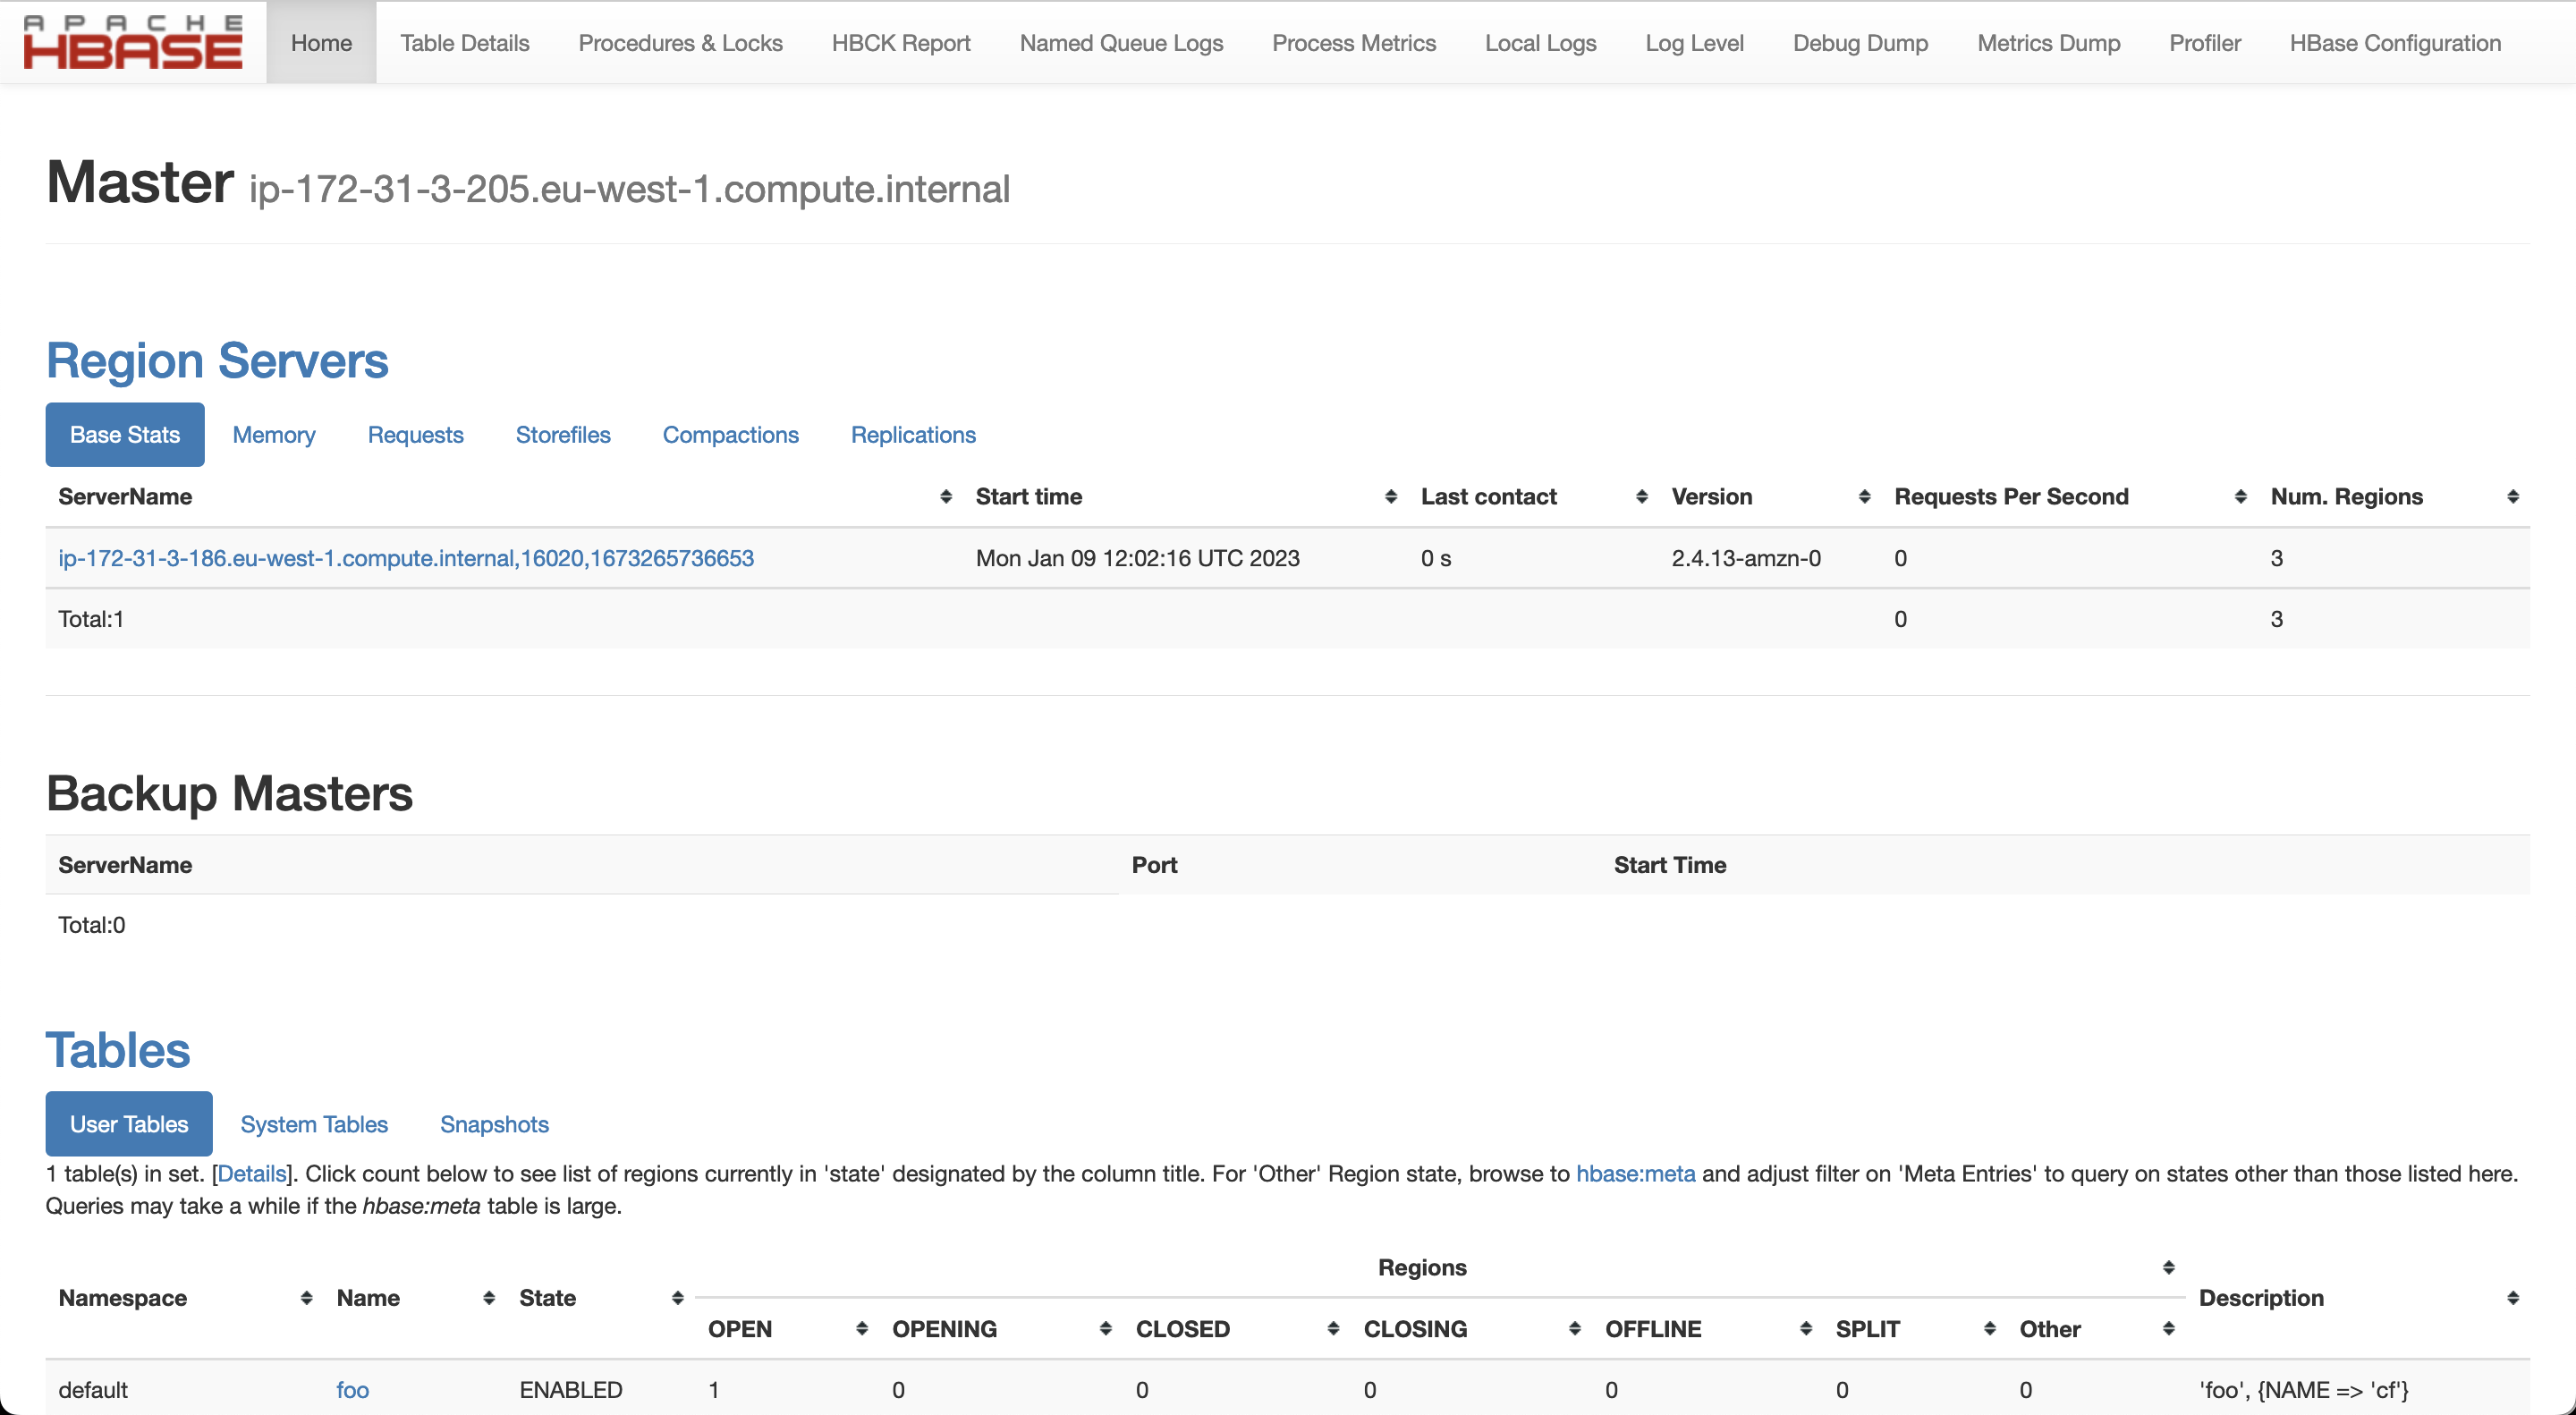
Task: Open the Details link for tables
Action: coord(252,1174)
